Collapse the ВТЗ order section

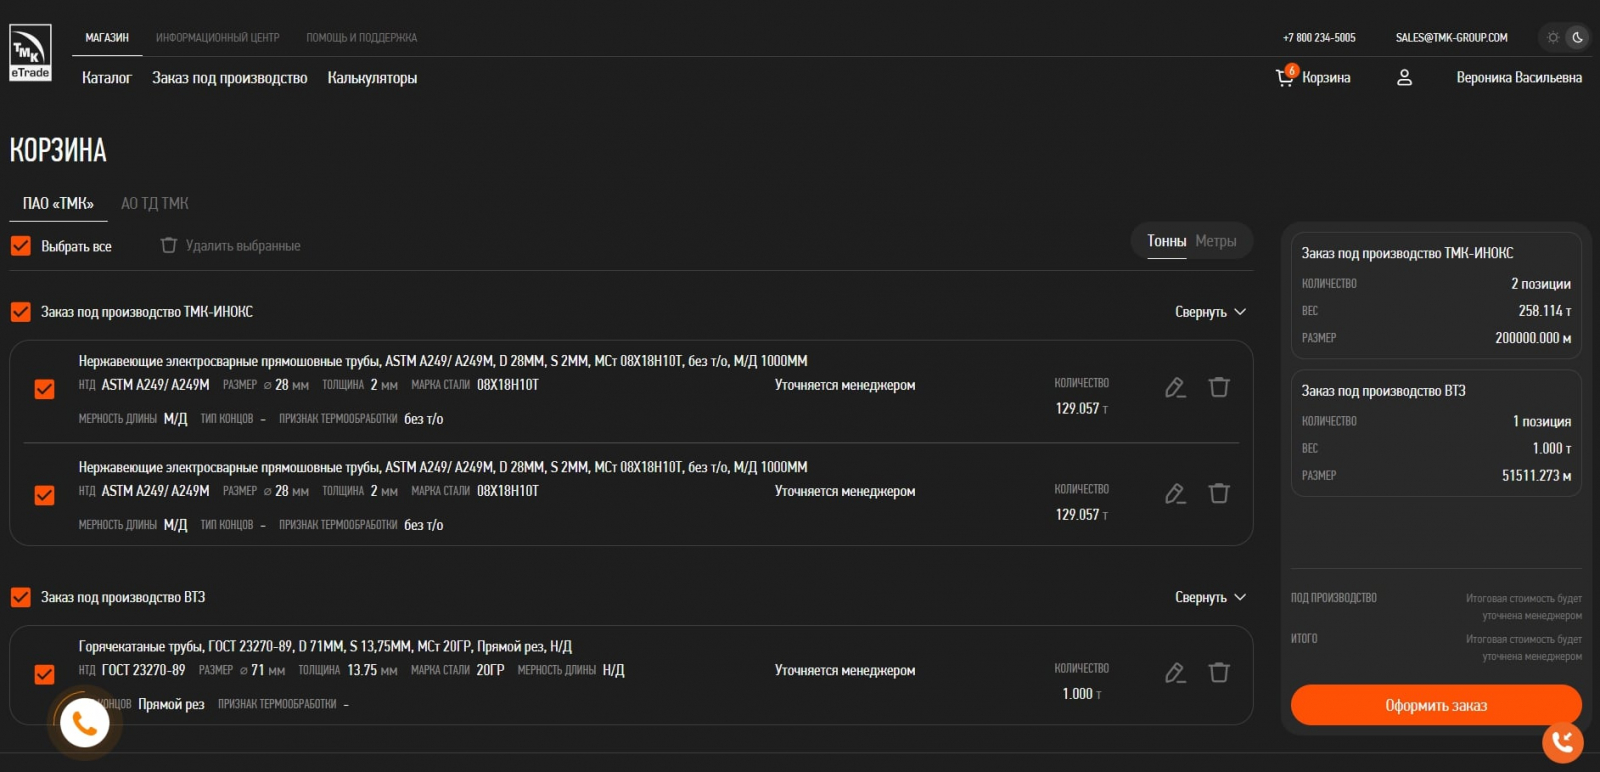point(1210,597)
